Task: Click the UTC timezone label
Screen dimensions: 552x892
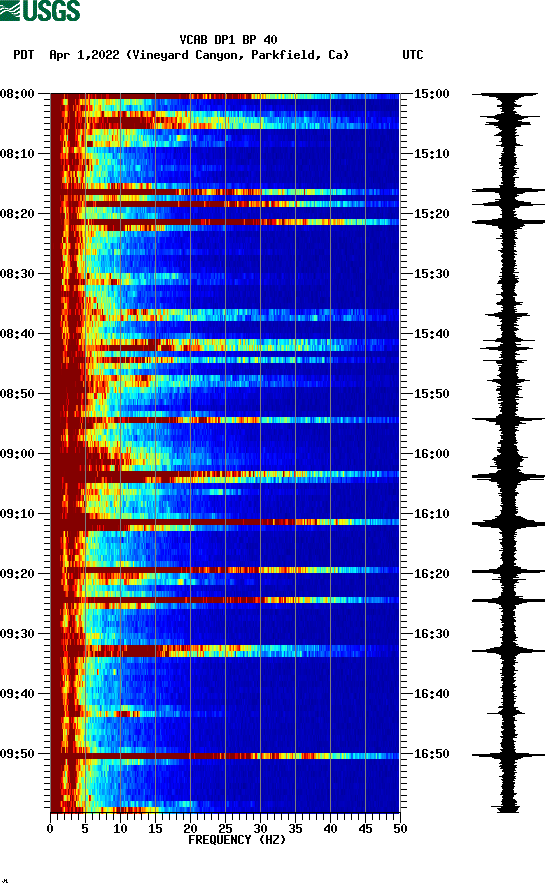Action: click(x=413, y=55)
